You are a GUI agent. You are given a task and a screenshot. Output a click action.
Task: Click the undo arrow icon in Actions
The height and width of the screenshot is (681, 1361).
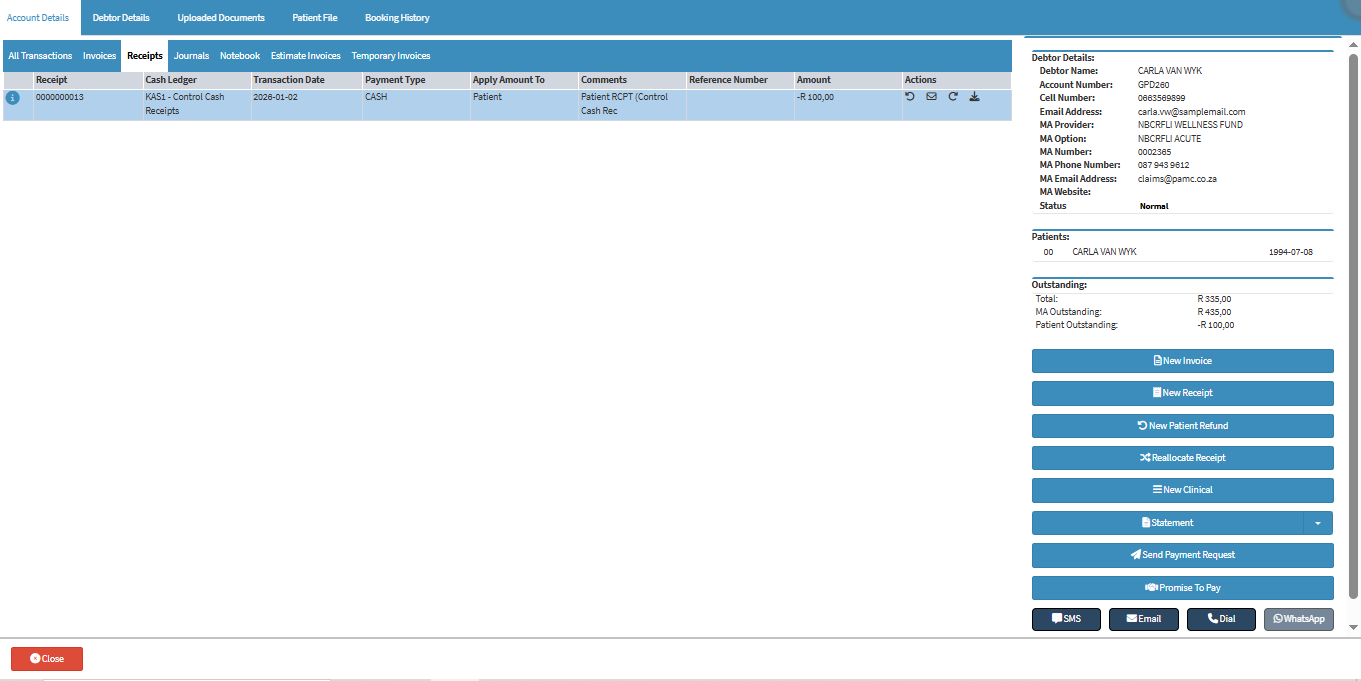(909, 97)
